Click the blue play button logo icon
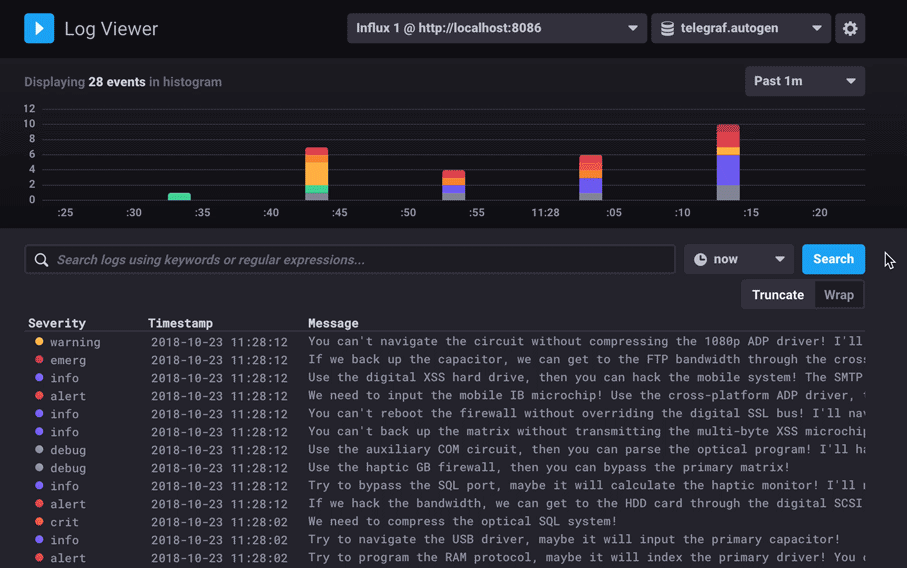Image resolution: width=907 pixels, height=568 pixels. point(39,28)
